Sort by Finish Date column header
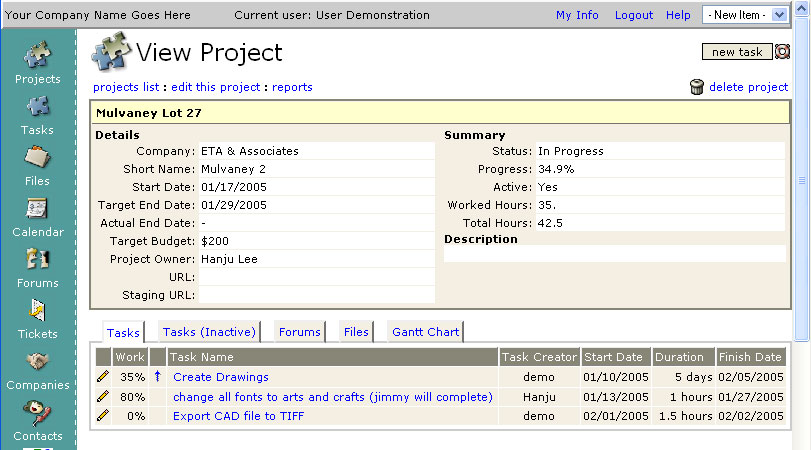Screen dimensions: 811x450 [x=751, y=357]
